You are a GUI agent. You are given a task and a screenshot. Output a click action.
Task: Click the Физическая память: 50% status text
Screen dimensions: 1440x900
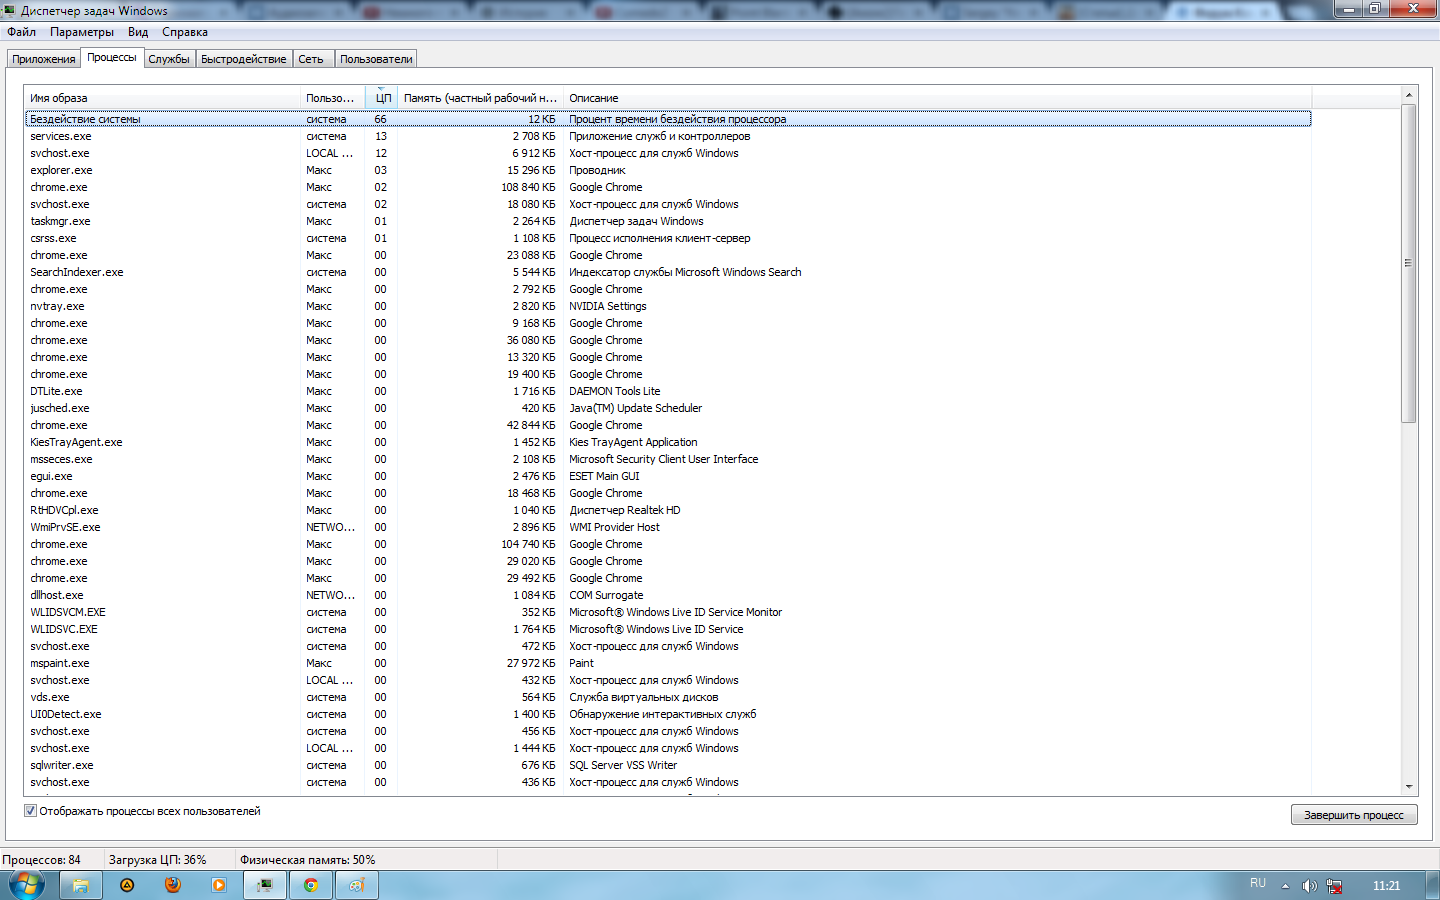pos(308,860)
